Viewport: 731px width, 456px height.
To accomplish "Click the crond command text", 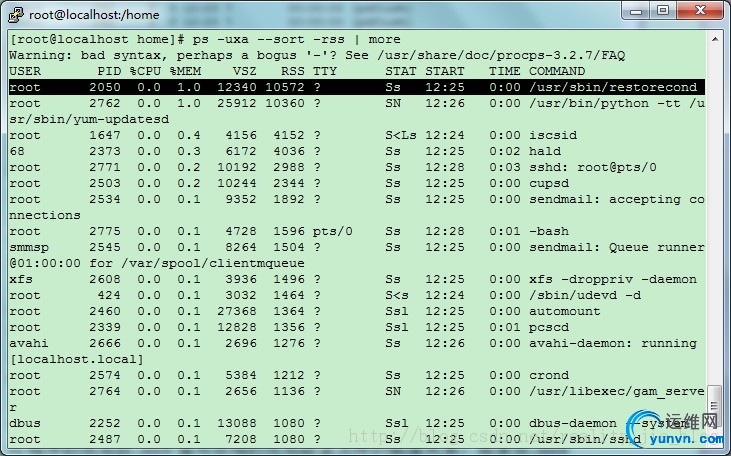I will (549, 375).
